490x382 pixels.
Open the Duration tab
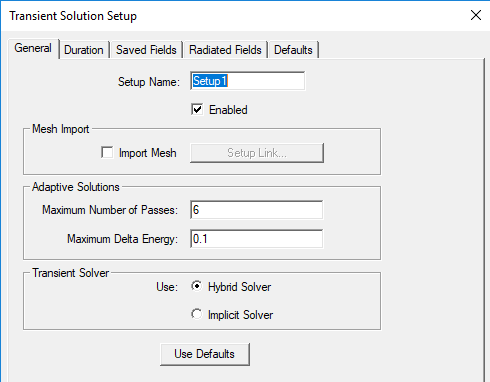click(84, 50)
